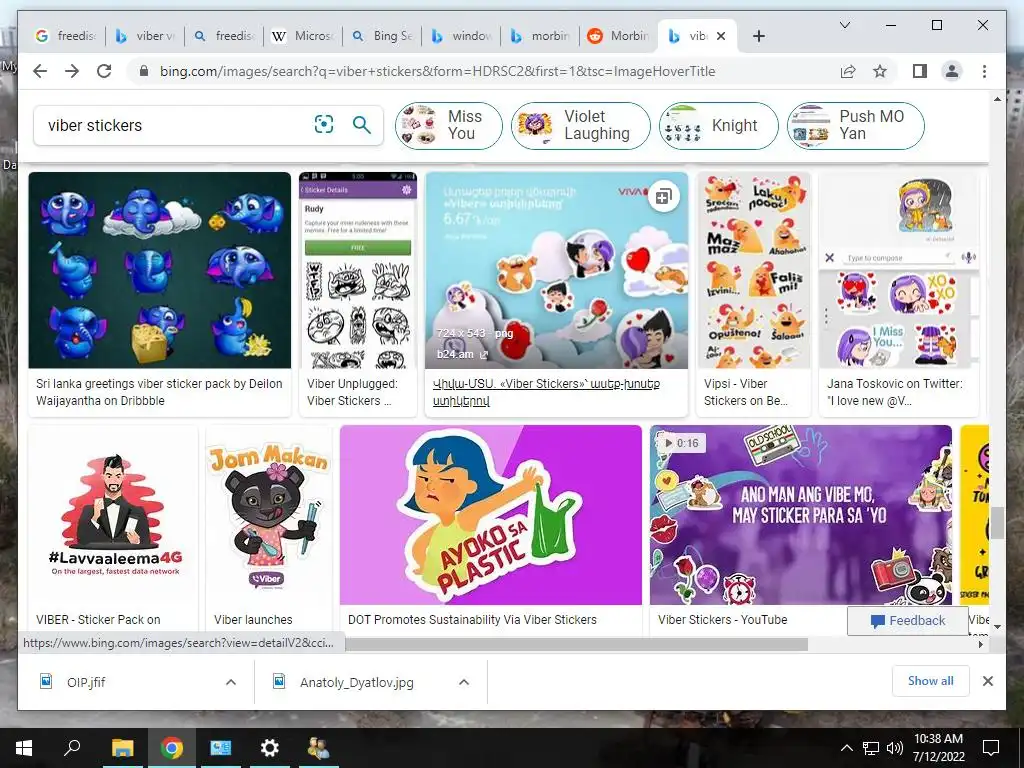Open the browser side panel

920,71
